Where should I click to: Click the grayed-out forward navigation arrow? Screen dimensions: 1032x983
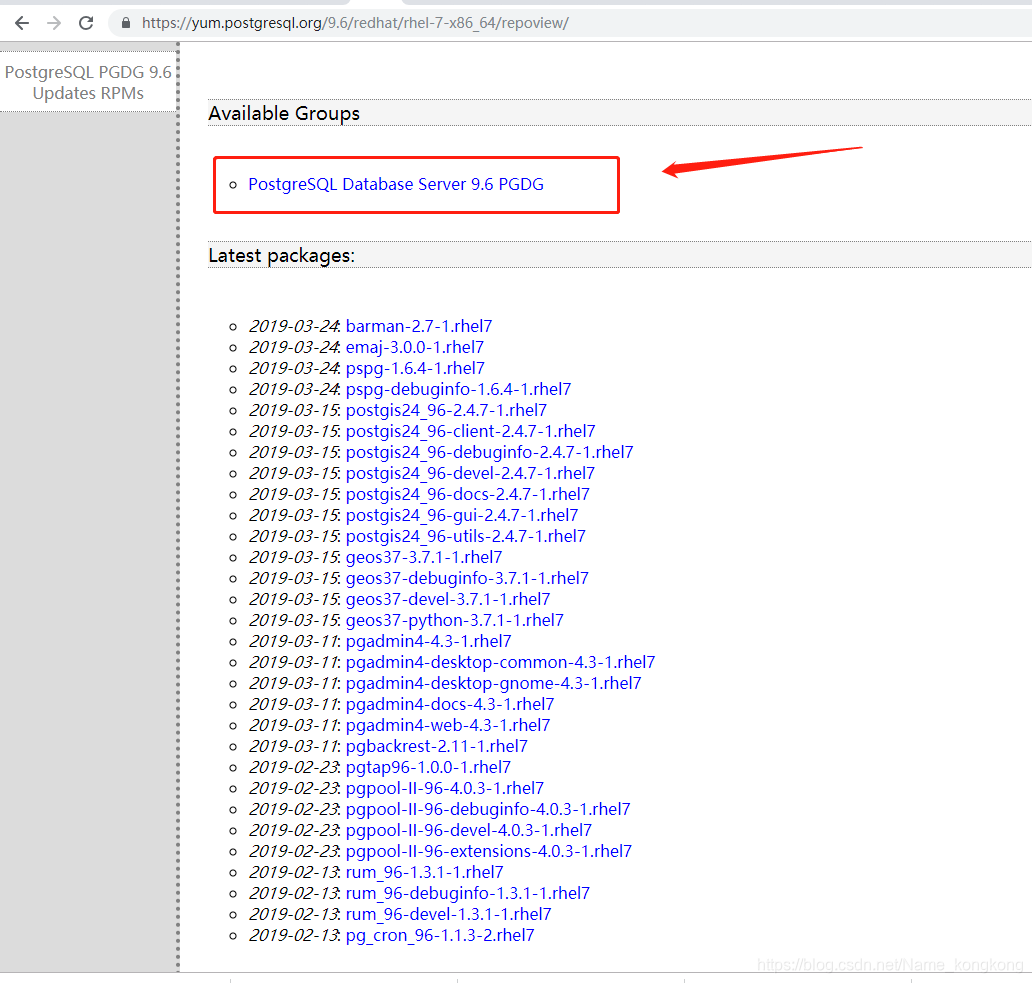pyautogui.click(x=53, y=22)
